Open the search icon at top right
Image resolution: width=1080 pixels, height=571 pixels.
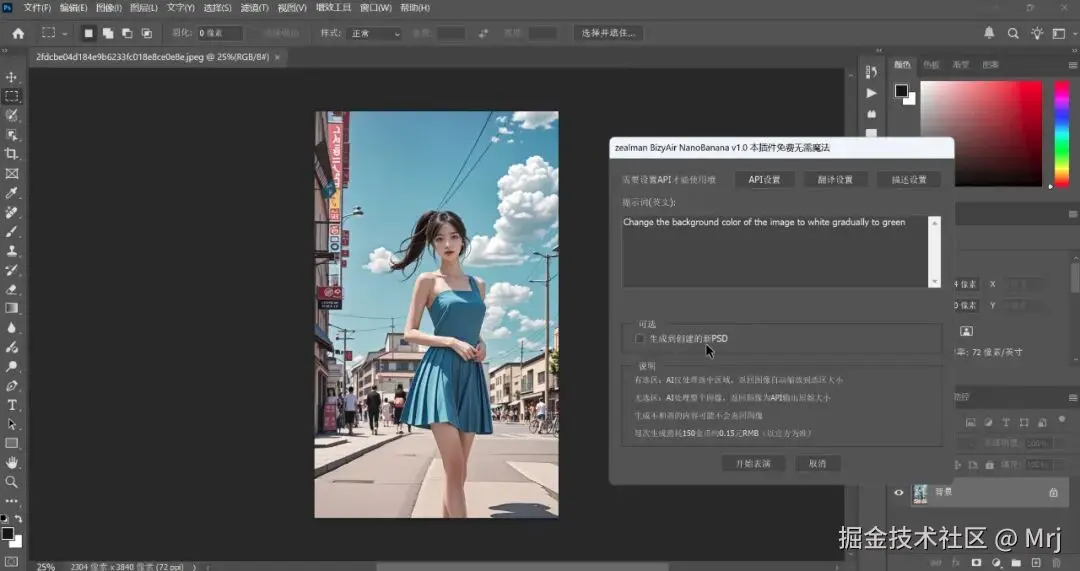pyautogui.click(x=1013, y=33)
